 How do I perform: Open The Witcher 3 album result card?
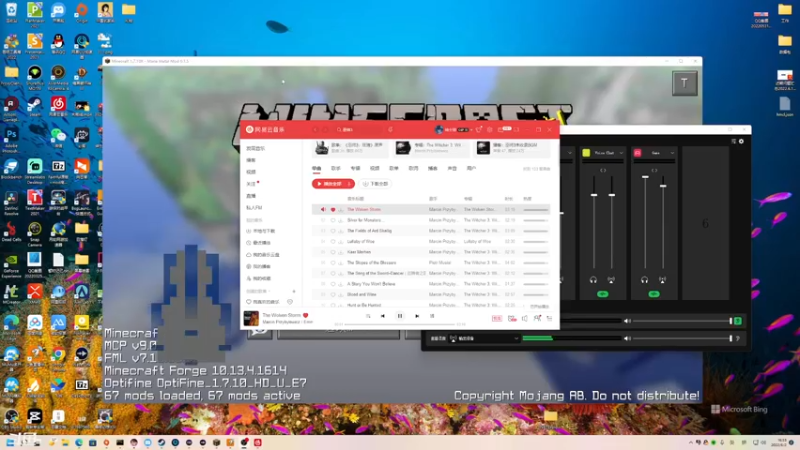coord(431,148)
